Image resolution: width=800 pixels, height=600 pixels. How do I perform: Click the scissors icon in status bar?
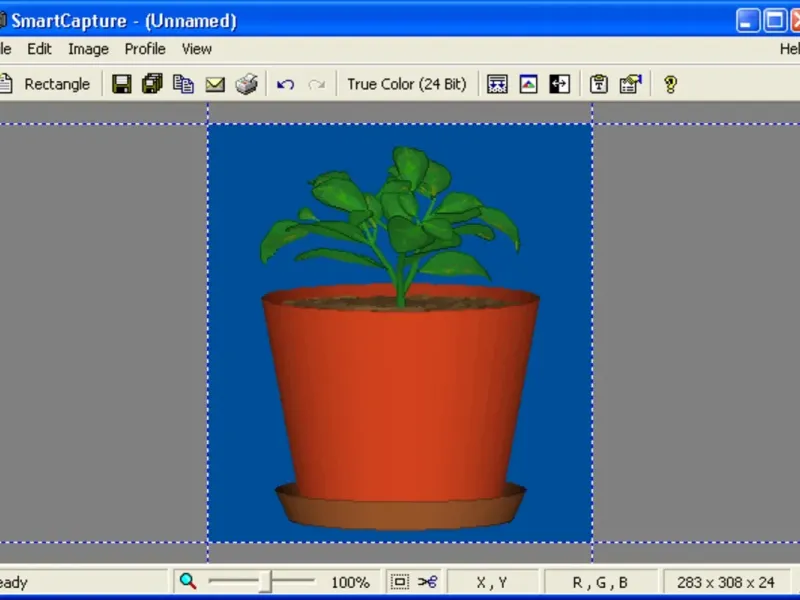pos(428,582)
